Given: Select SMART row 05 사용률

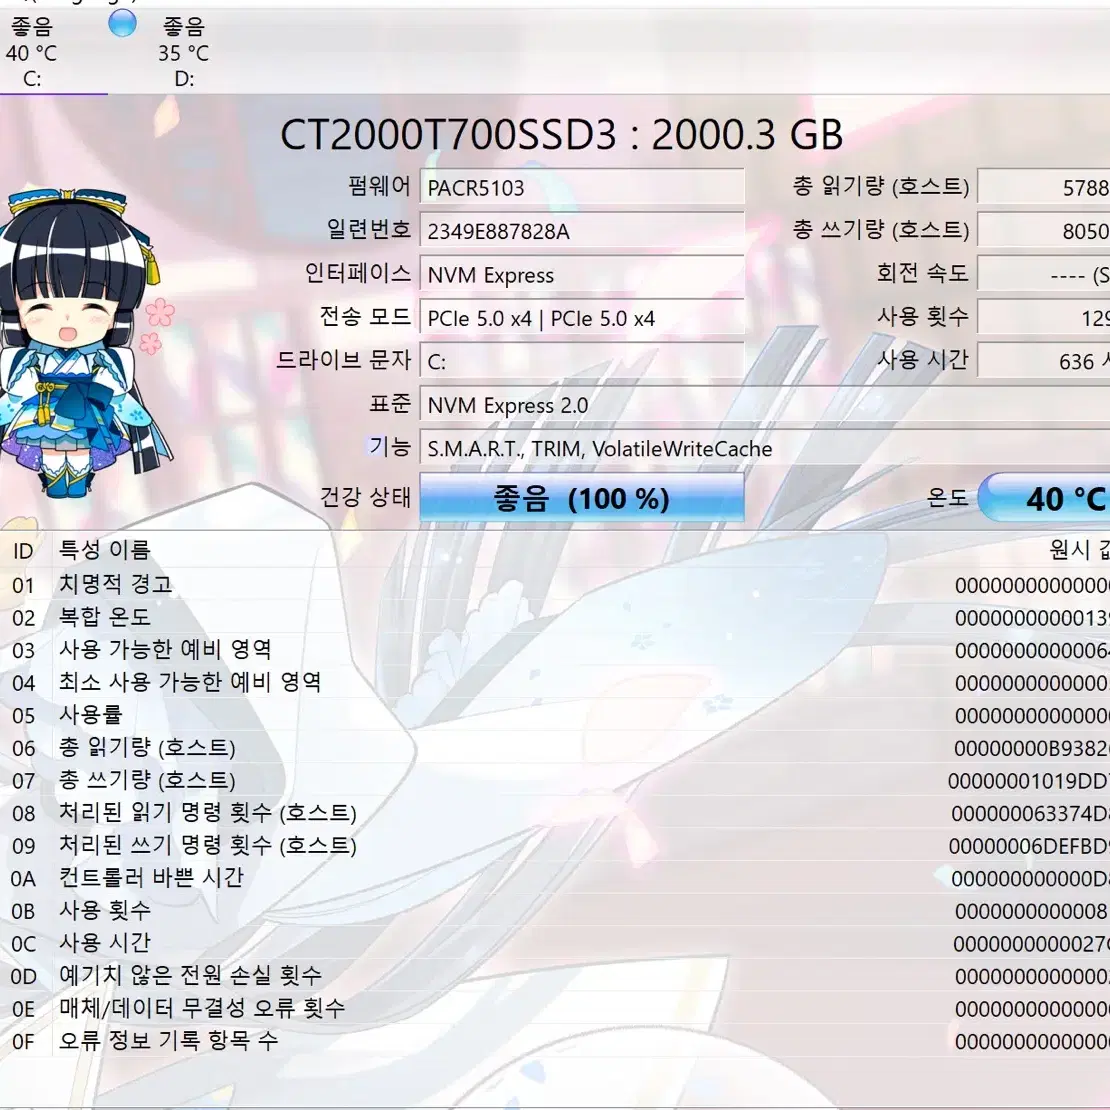Looking at the screenshot, I should pos(555,715).
